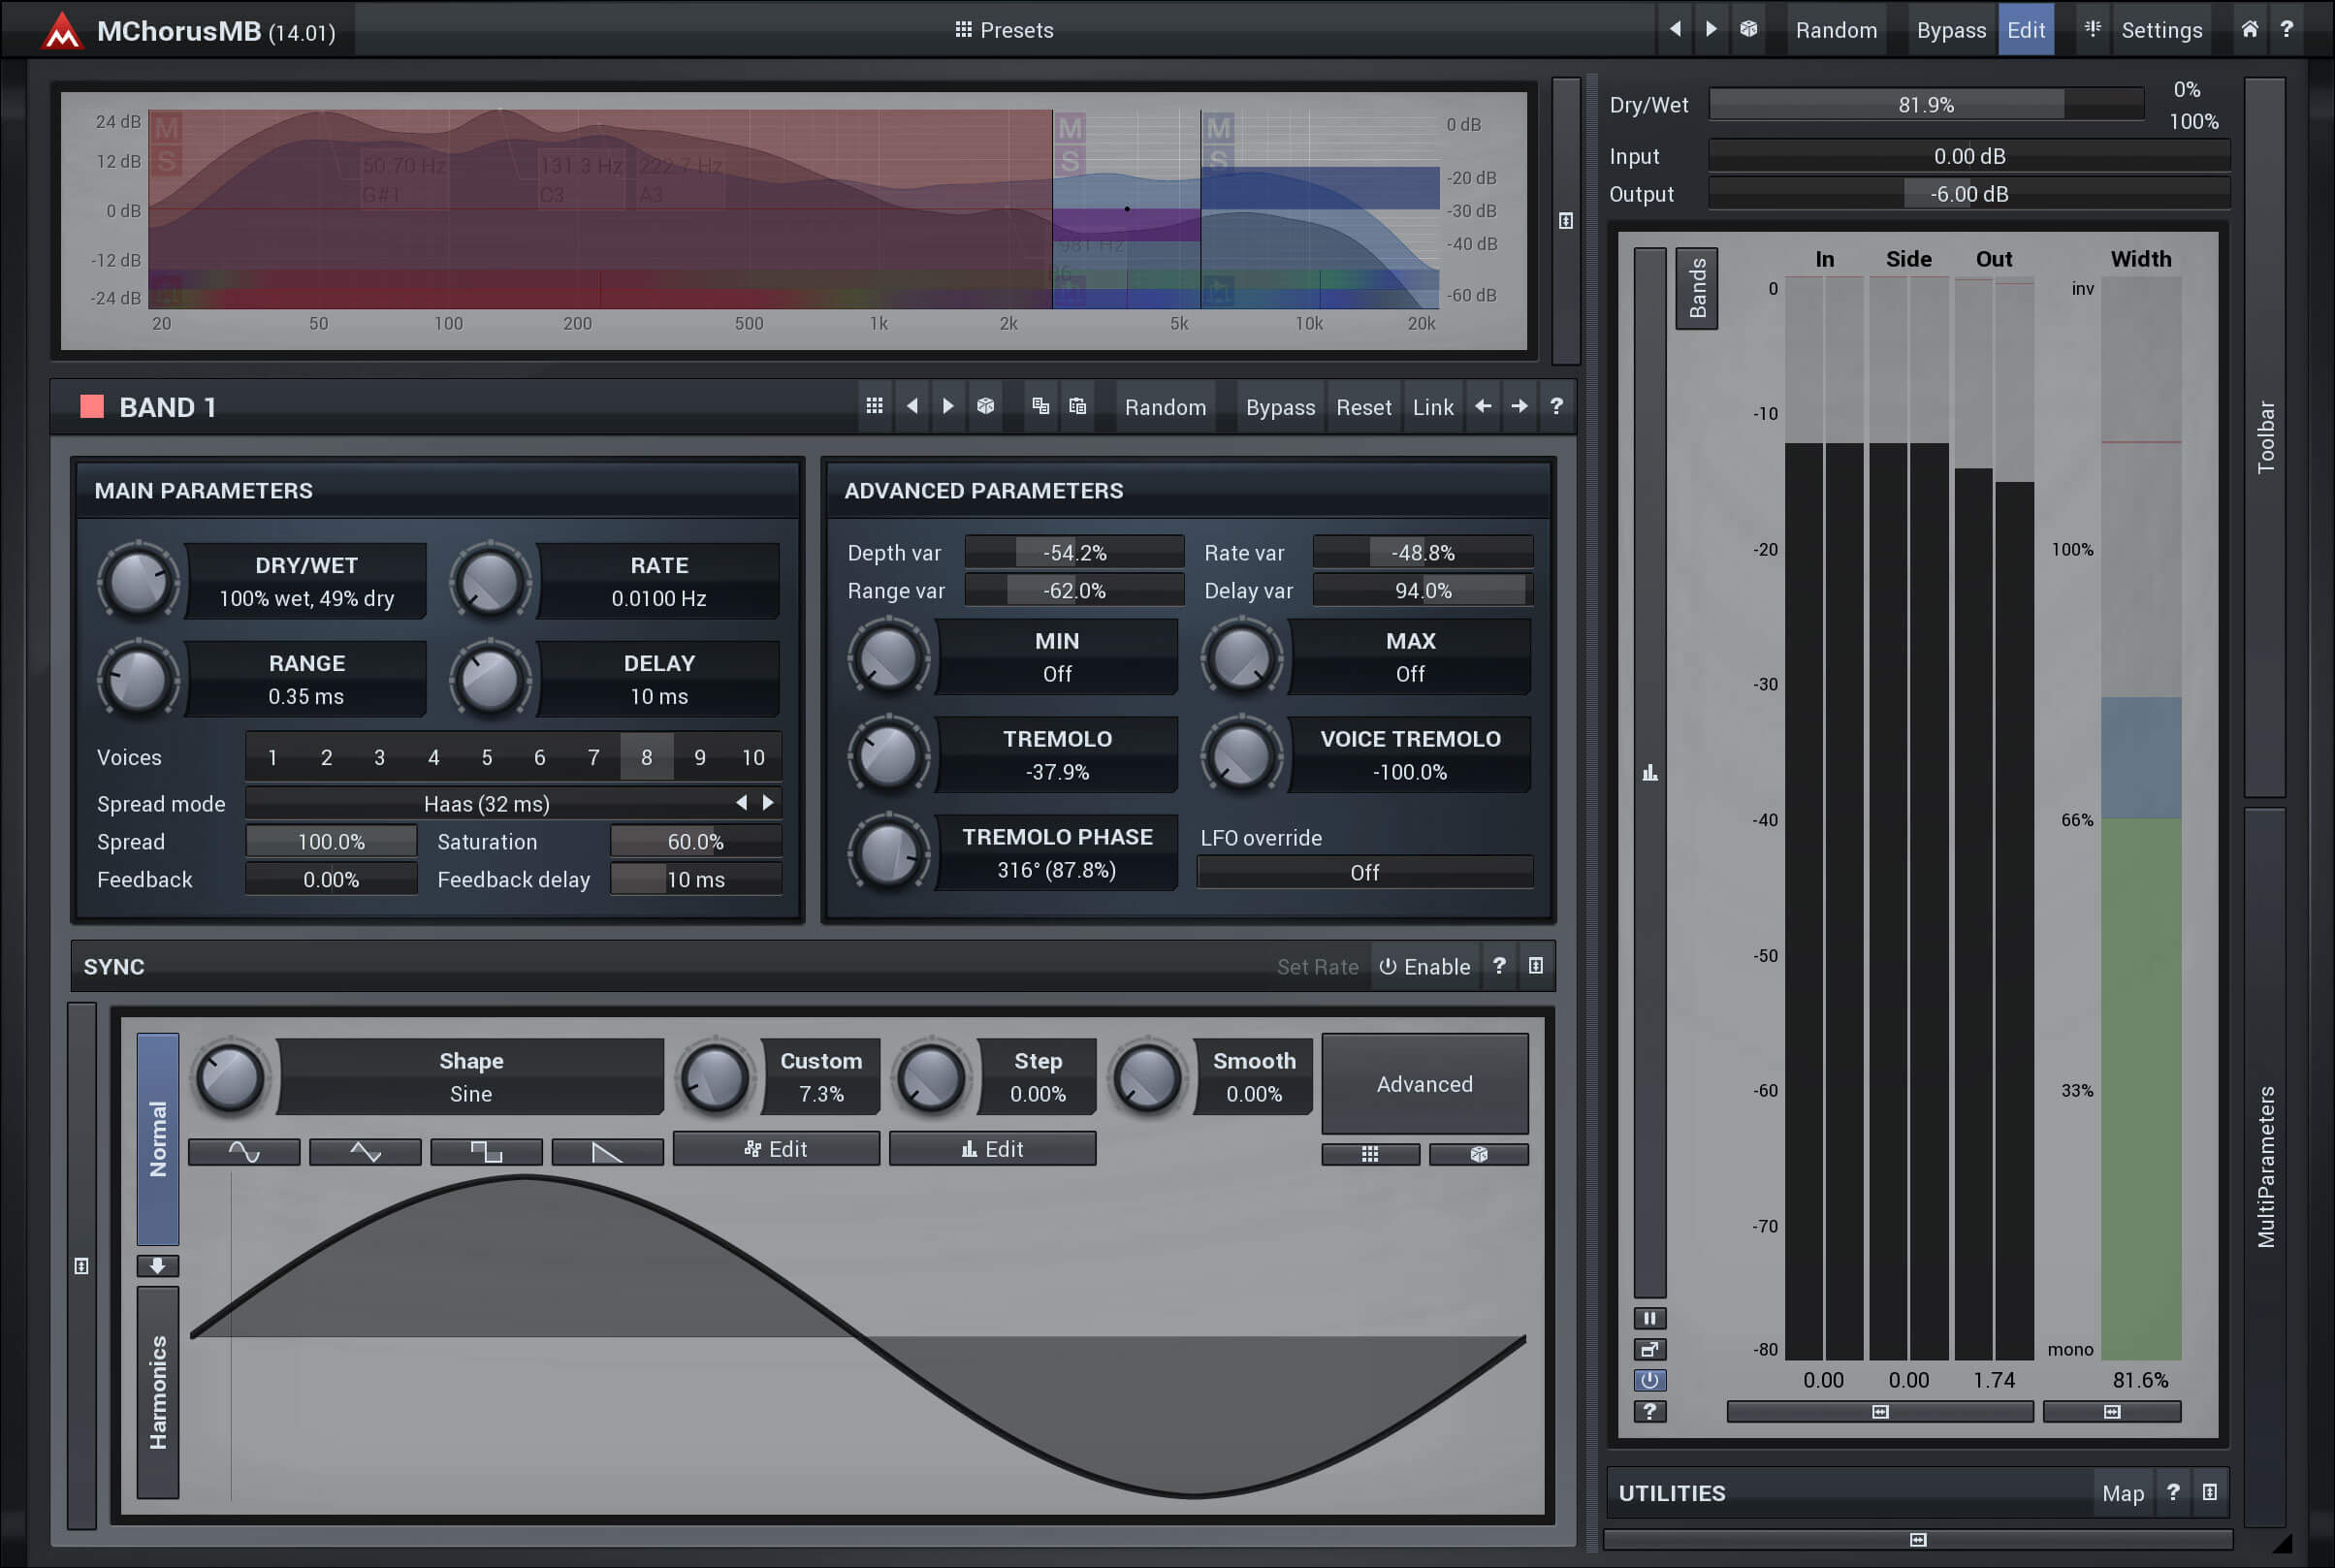Collapse the Sync panel expander icon
2335x1568 pixels.
point(1536,966)
